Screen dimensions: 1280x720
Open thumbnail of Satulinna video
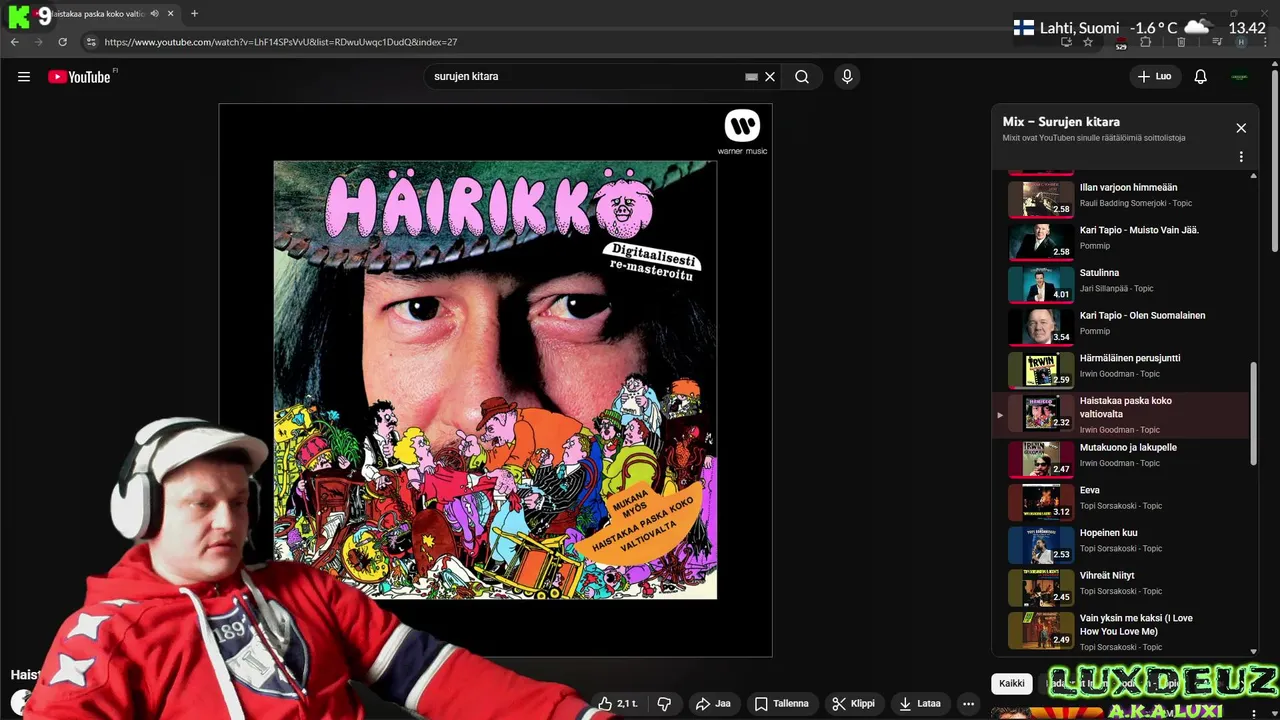coord(1041,284)
